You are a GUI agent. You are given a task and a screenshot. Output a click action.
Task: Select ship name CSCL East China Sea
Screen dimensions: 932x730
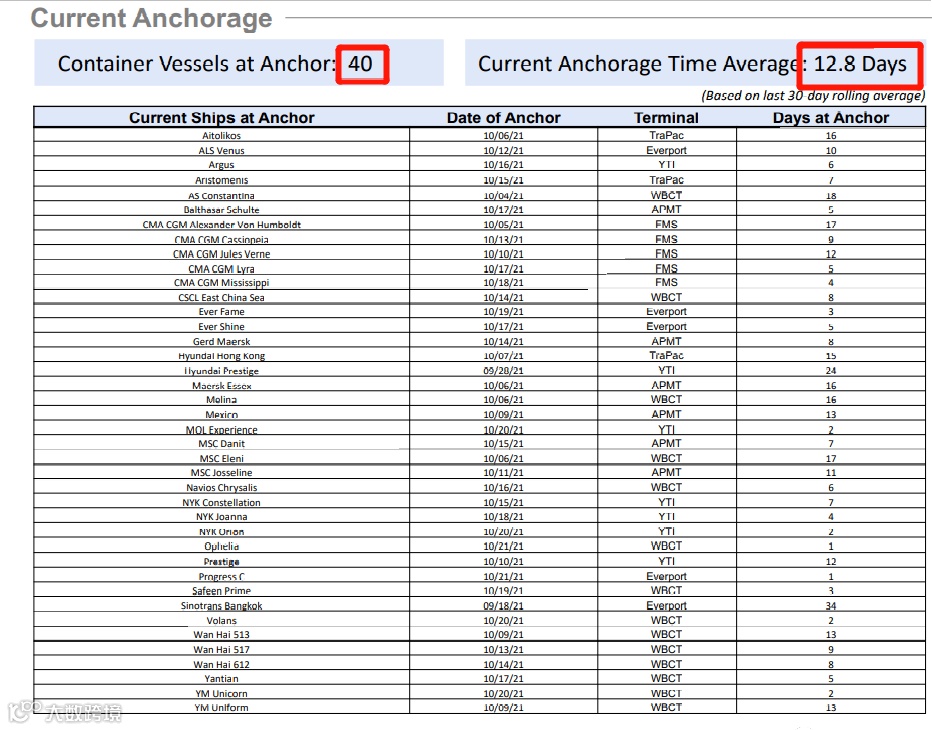tap(221, 297)
